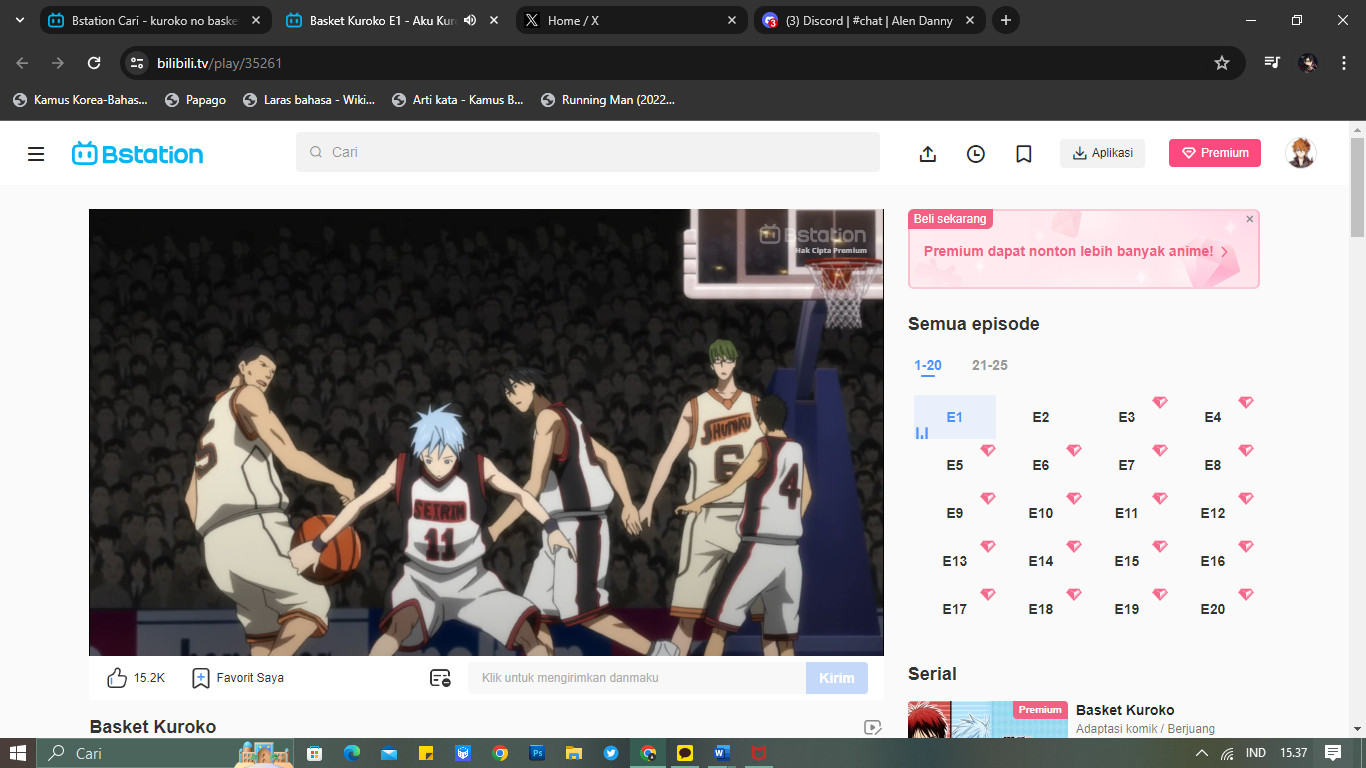The image size is (1366, 768).
Task: Open watch history clock icon
Action: [x=976, y=154]
